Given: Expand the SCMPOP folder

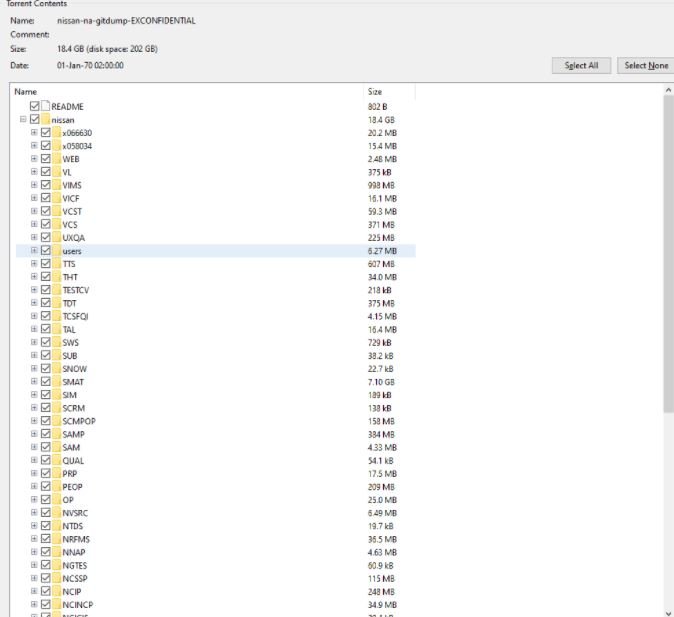Looking at the screenshot, I should click(x=34, y=421).
